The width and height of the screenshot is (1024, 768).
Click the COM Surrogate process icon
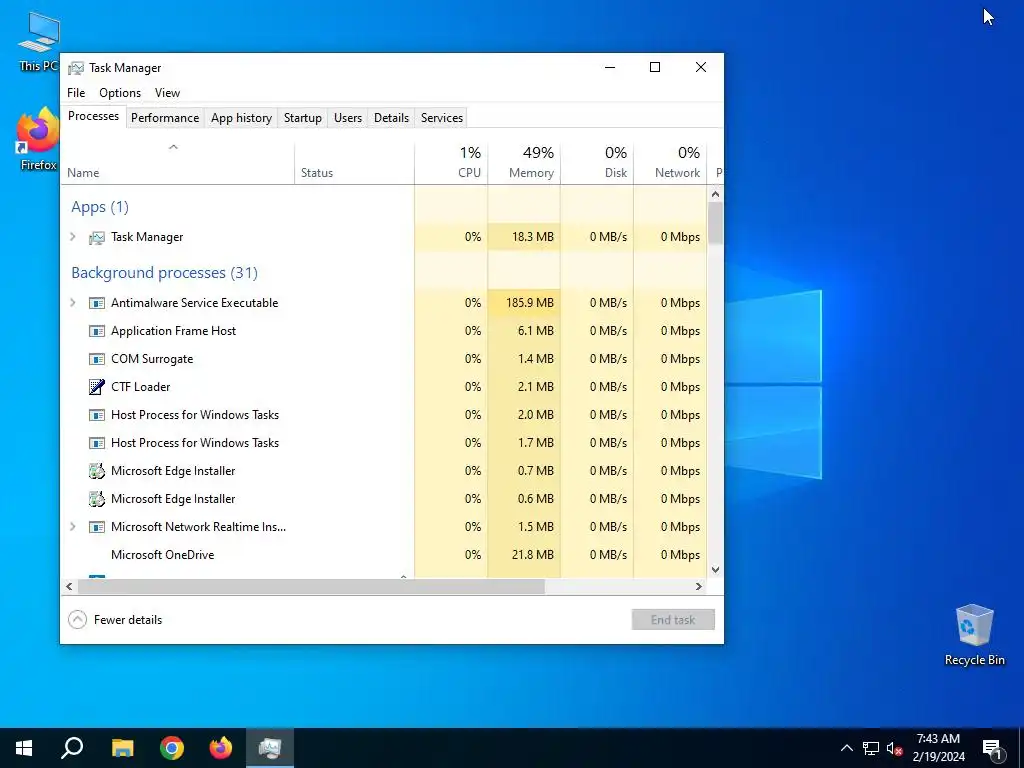click(97, 359)
